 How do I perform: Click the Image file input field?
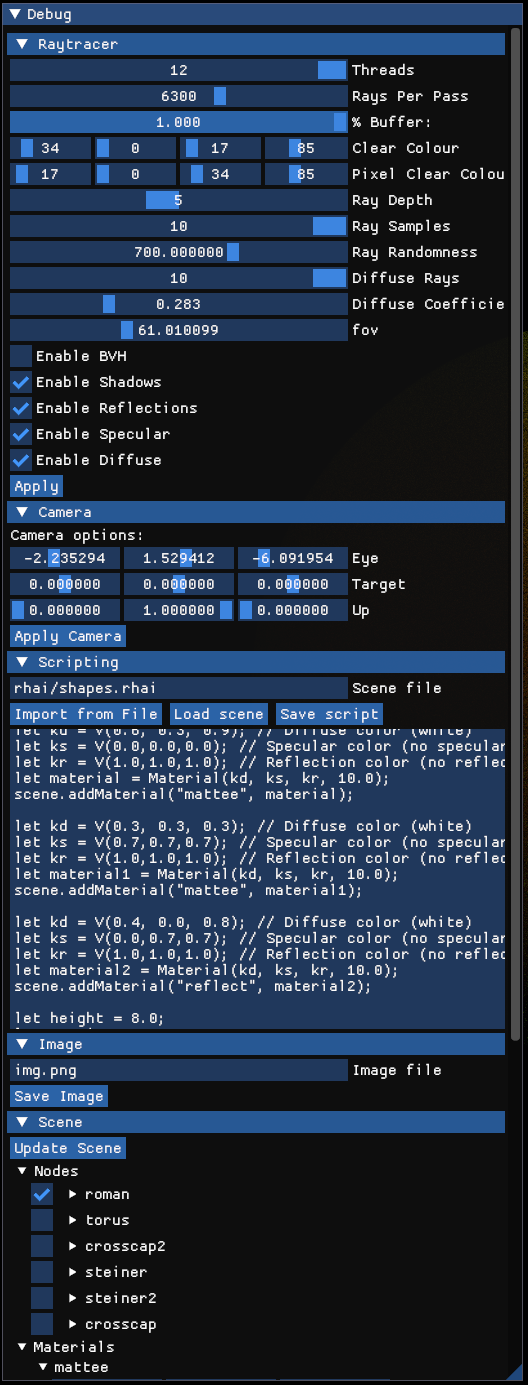[x=178, y=1070]
